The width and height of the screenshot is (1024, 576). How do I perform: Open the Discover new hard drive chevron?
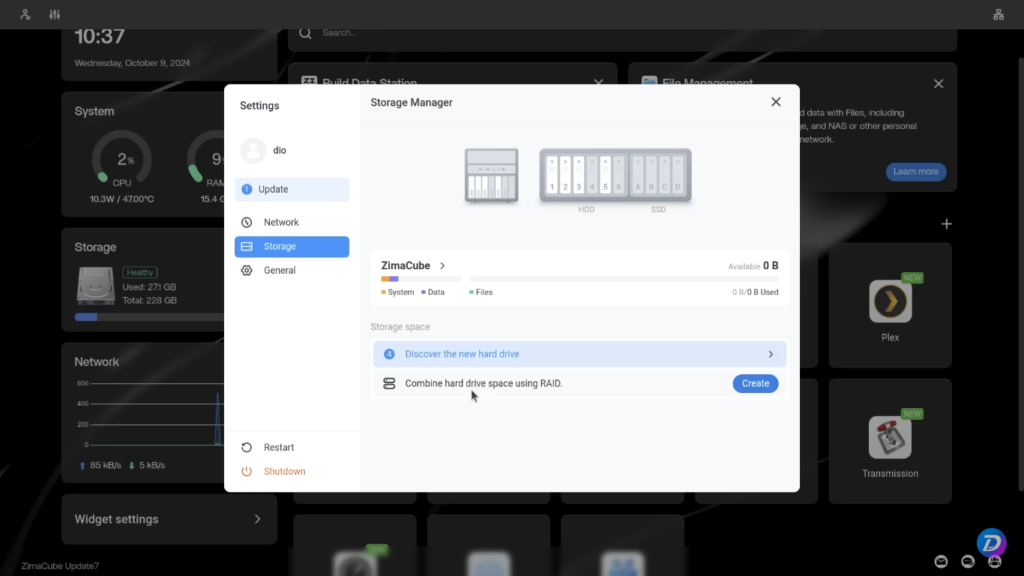coord(771,354)
